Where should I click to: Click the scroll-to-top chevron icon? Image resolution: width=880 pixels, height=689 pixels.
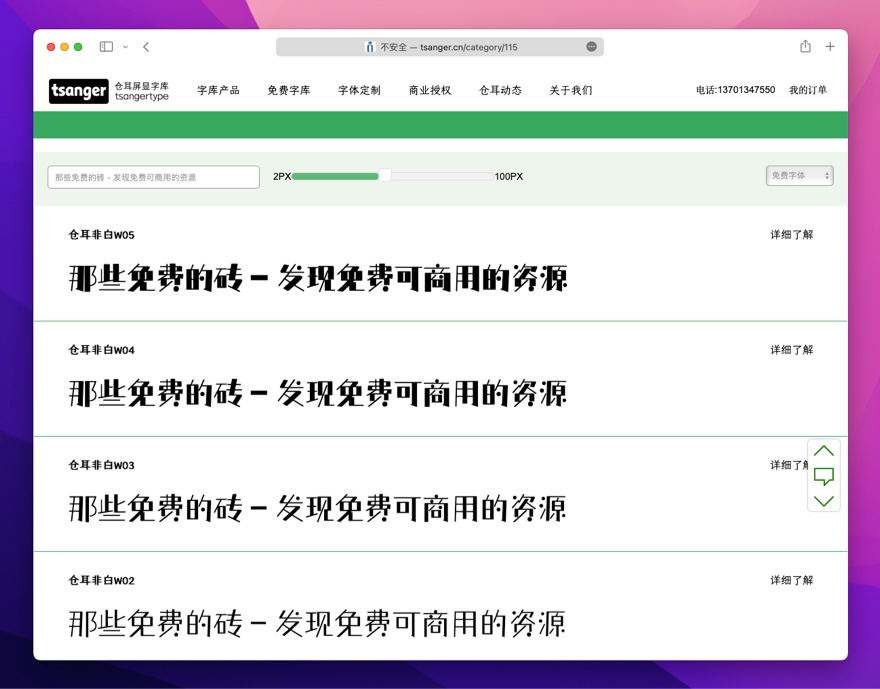click(823, 451)
